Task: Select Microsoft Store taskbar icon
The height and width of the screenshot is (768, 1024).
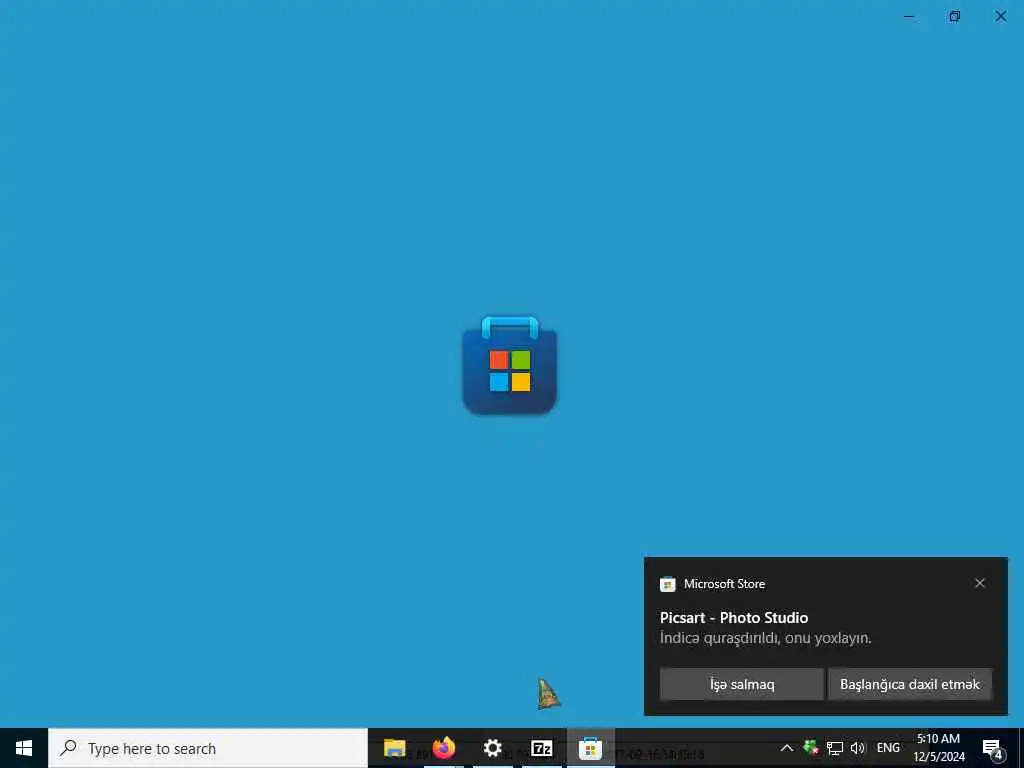Action: click(590, 748)
